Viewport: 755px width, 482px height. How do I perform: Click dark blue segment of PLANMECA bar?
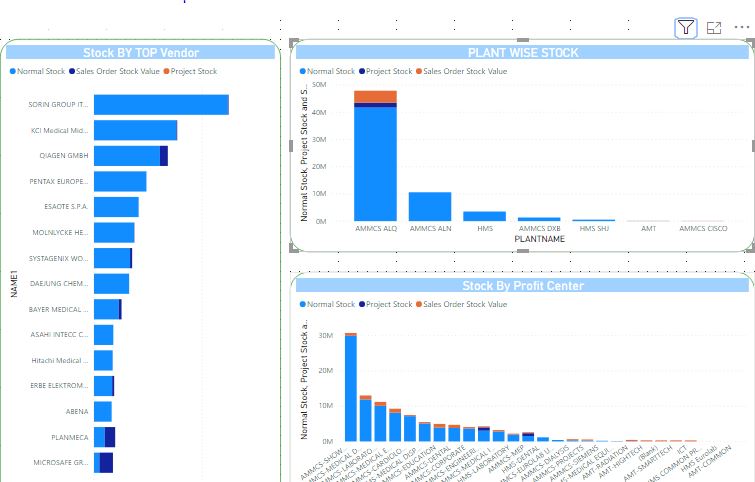(x=110, y=437)
